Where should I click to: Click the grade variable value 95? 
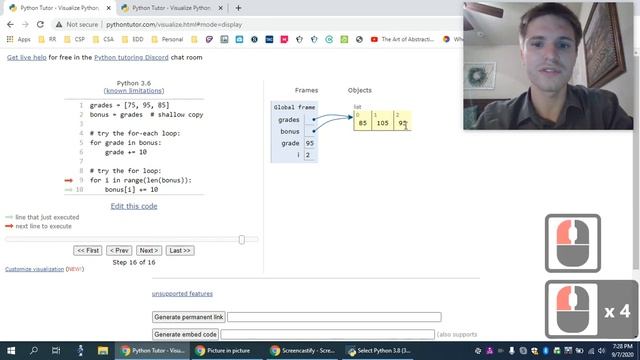point(309,143)
